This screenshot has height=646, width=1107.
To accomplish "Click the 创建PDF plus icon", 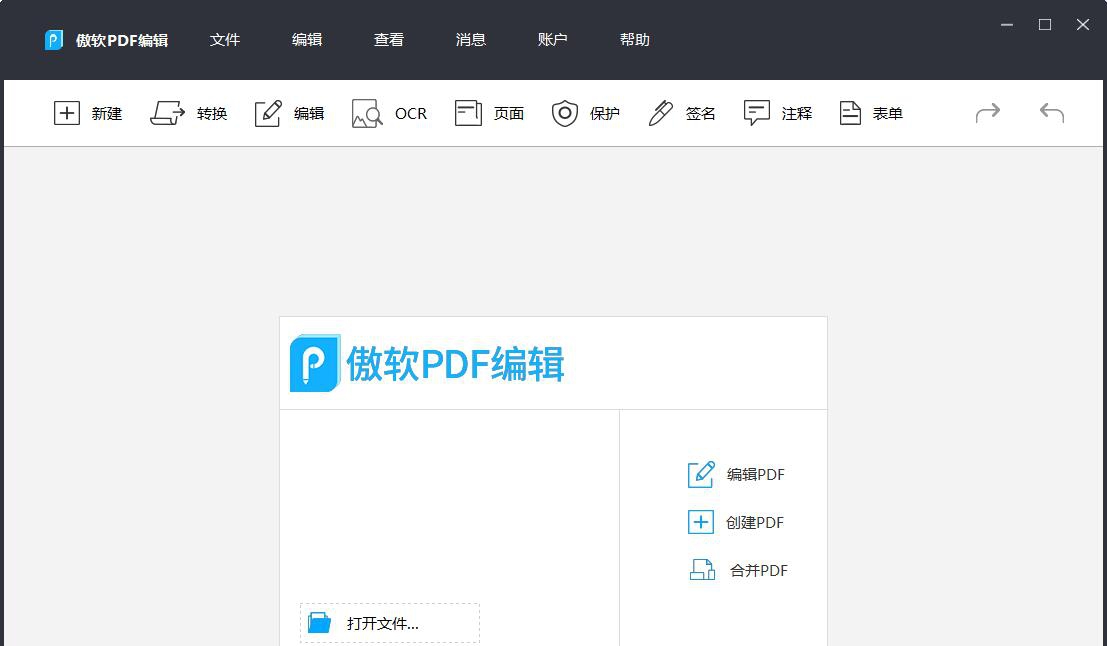I will (x=700, y=522).
